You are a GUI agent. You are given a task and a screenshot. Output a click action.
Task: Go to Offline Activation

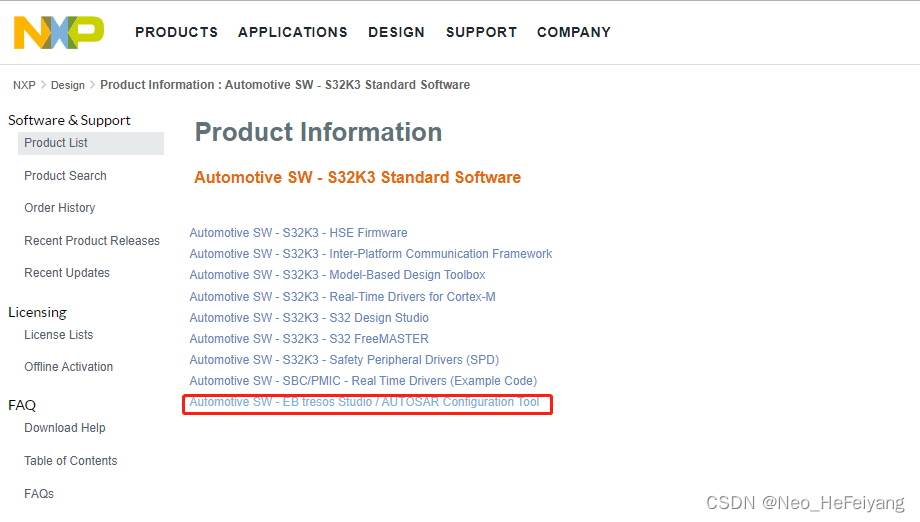[69, 367]
